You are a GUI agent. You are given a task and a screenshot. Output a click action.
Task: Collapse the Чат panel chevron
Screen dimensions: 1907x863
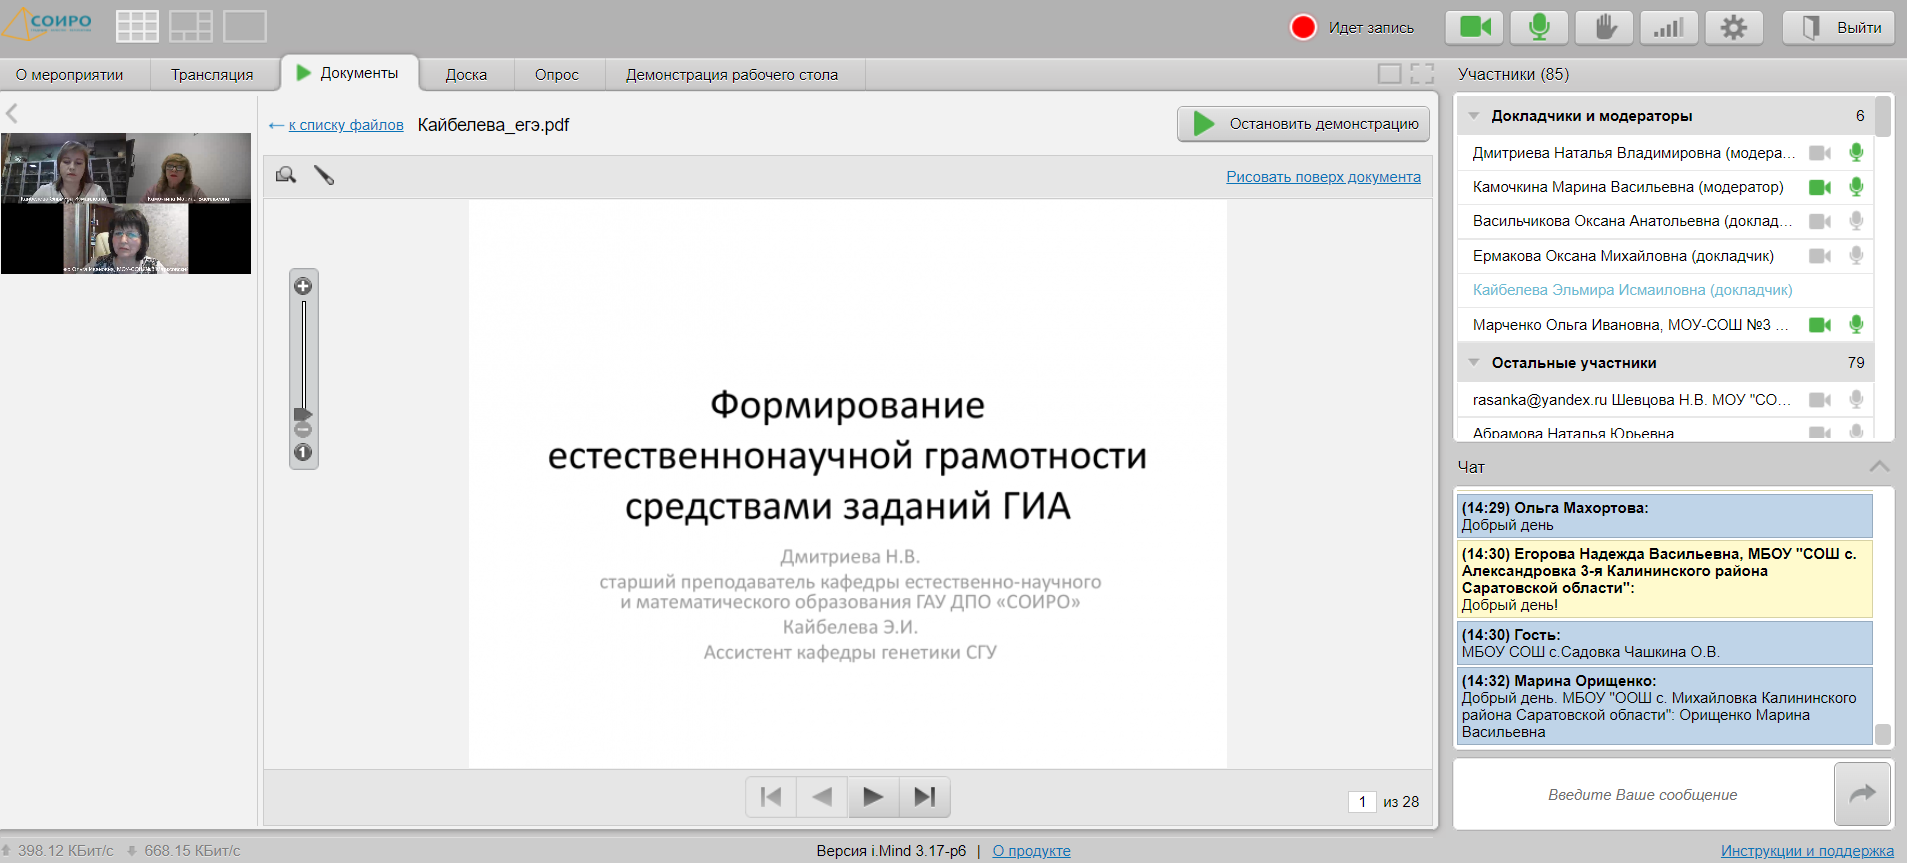click(x=1879, y=467)
